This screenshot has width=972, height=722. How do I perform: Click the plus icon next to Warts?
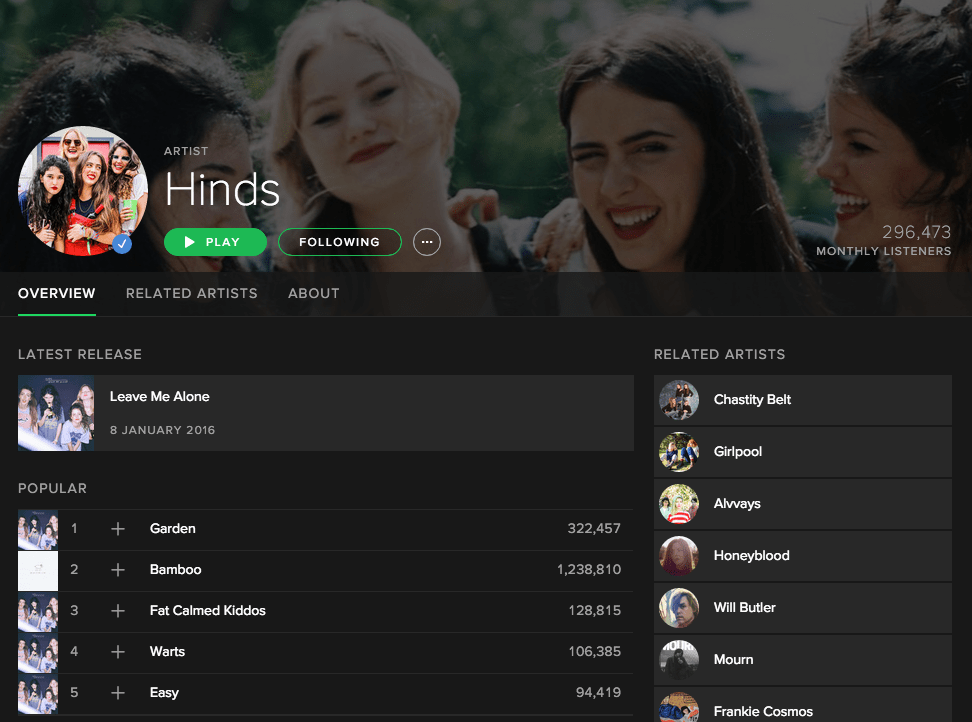pos(118,652)
